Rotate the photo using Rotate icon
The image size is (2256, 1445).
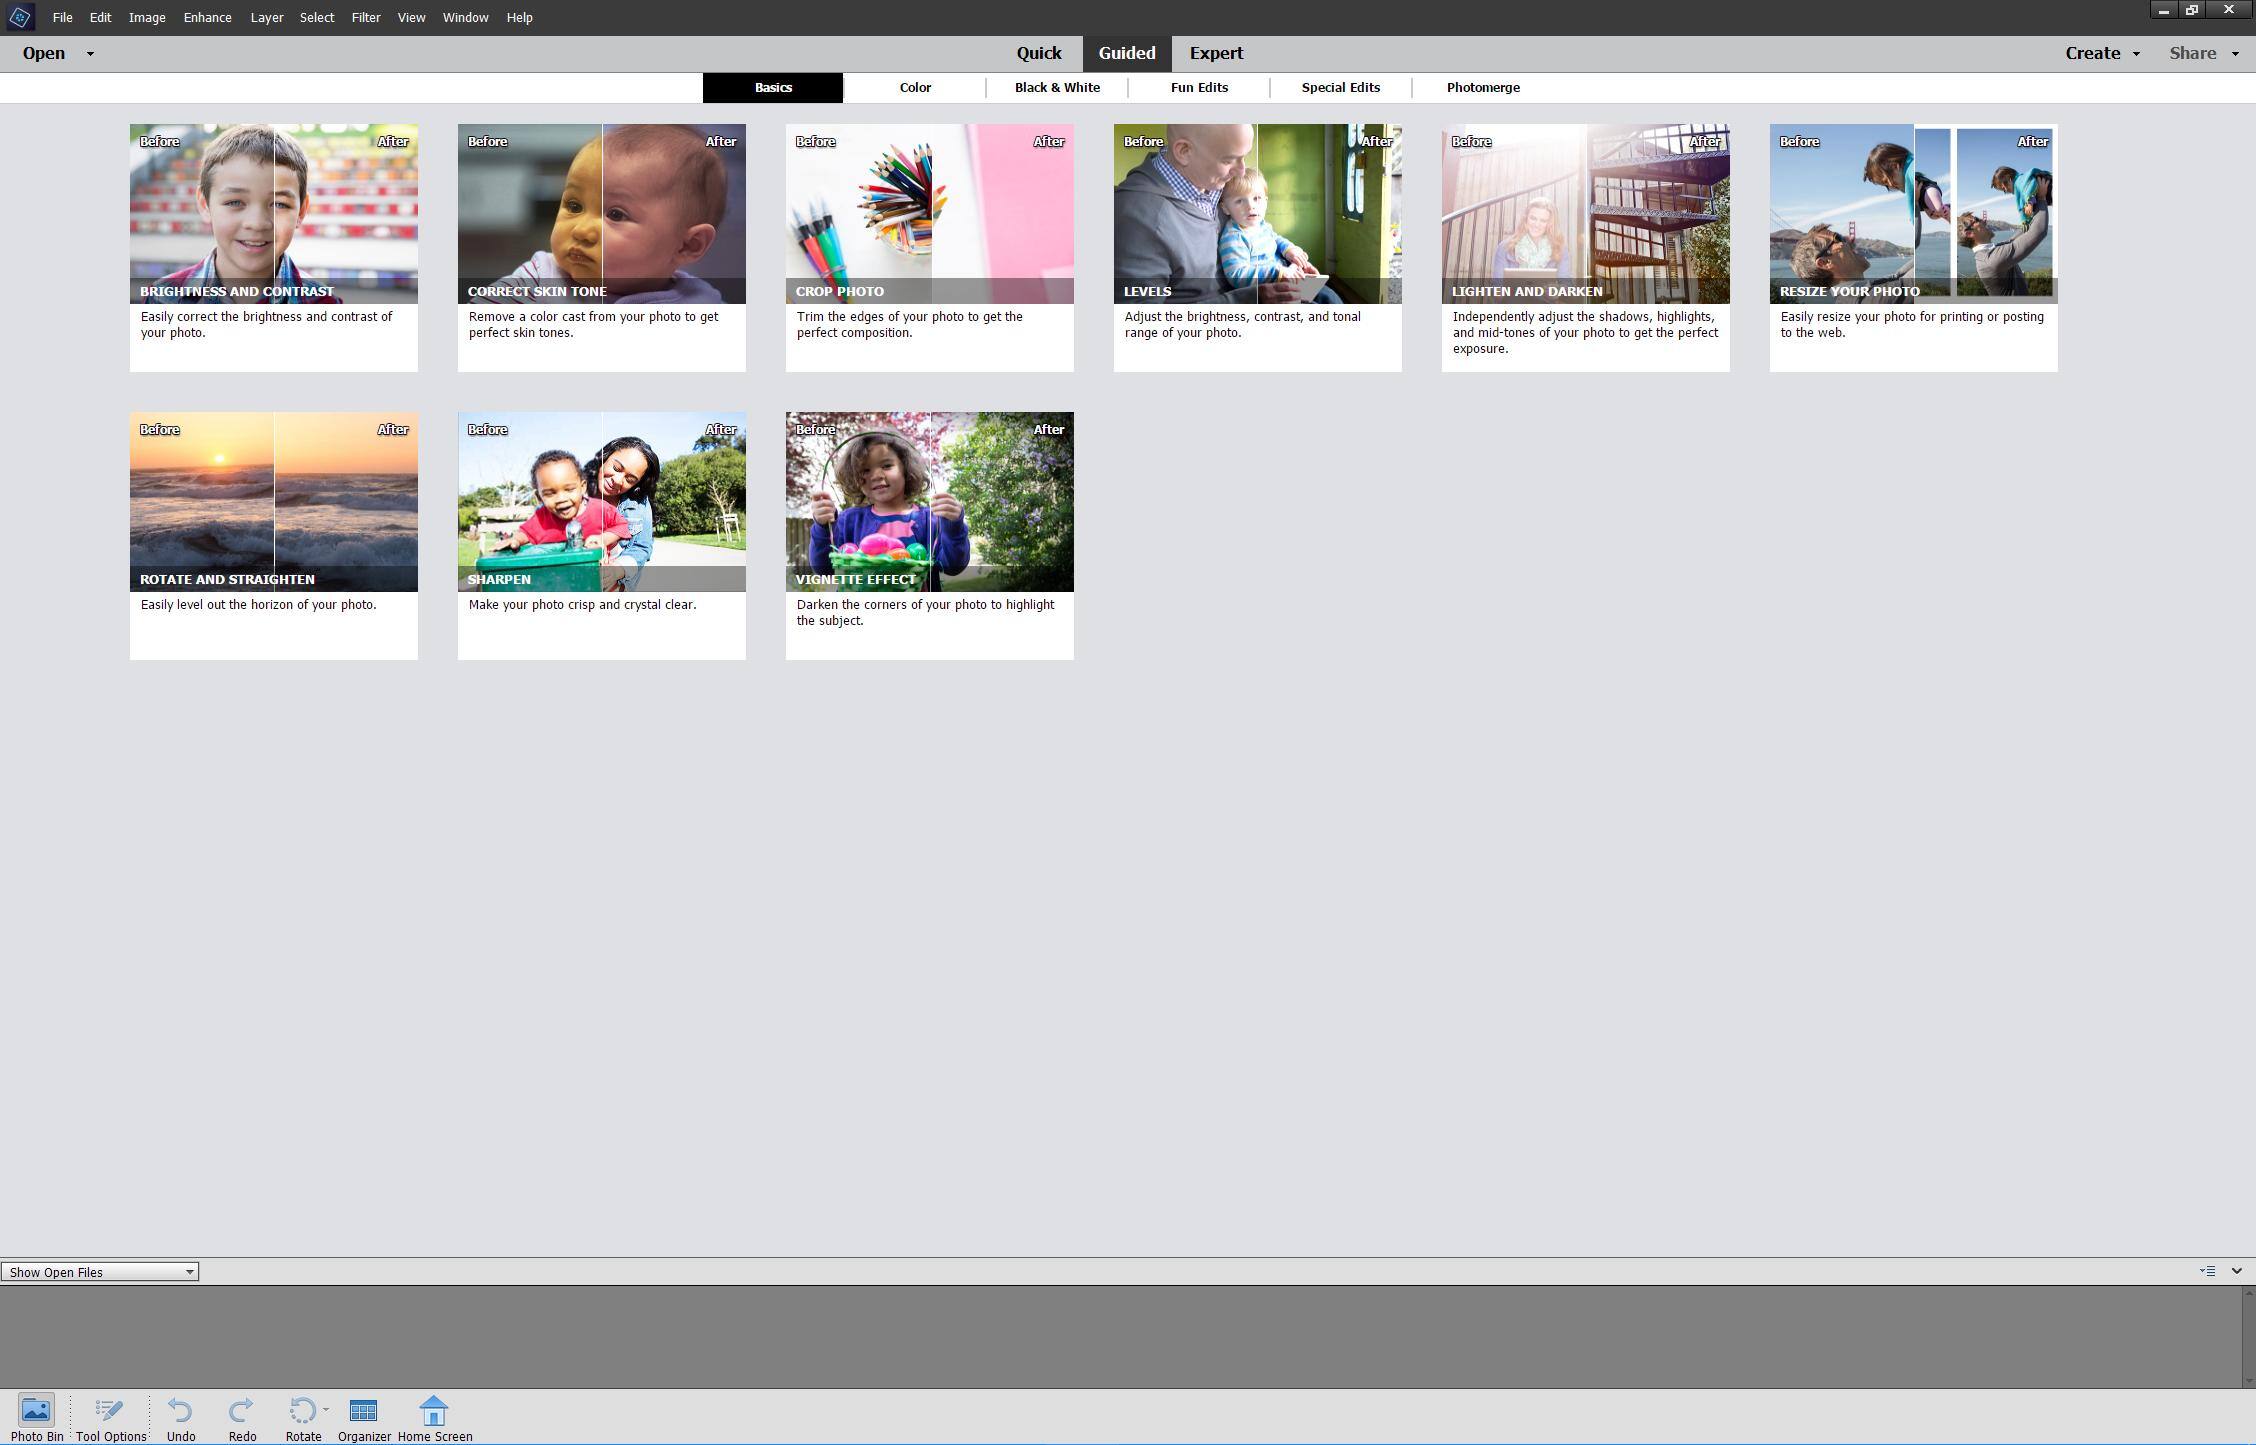point(301,1410)
